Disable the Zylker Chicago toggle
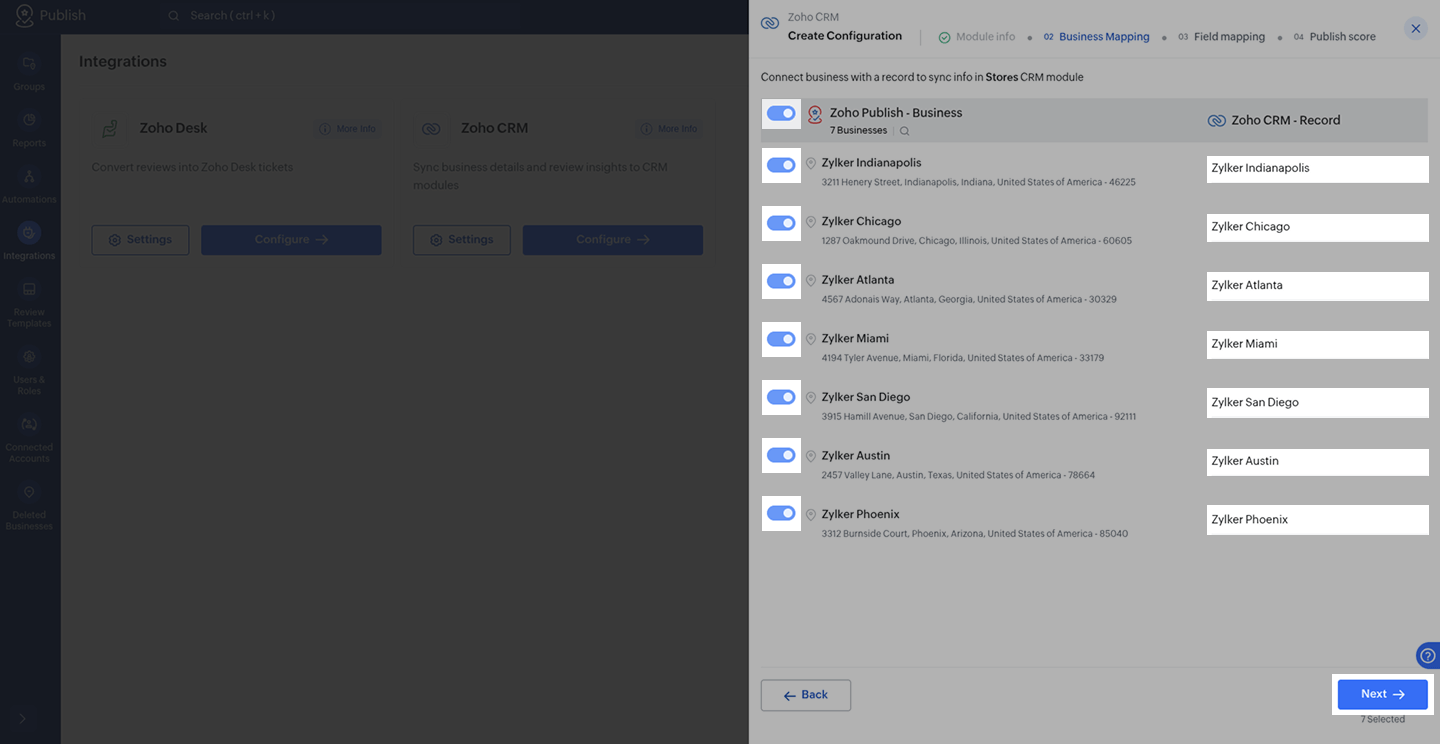The height and width of the screenshot is (744, 1440). tap(781, 223)
